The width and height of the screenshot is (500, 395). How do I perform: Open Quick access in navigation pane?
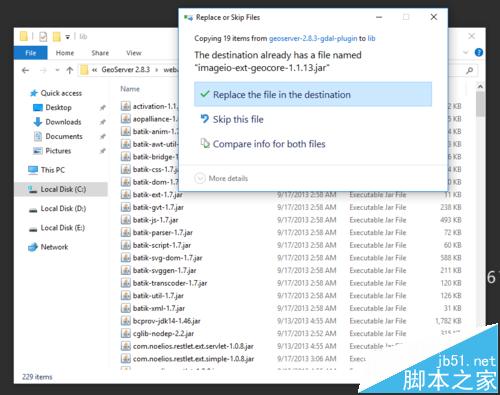[61, 93]
